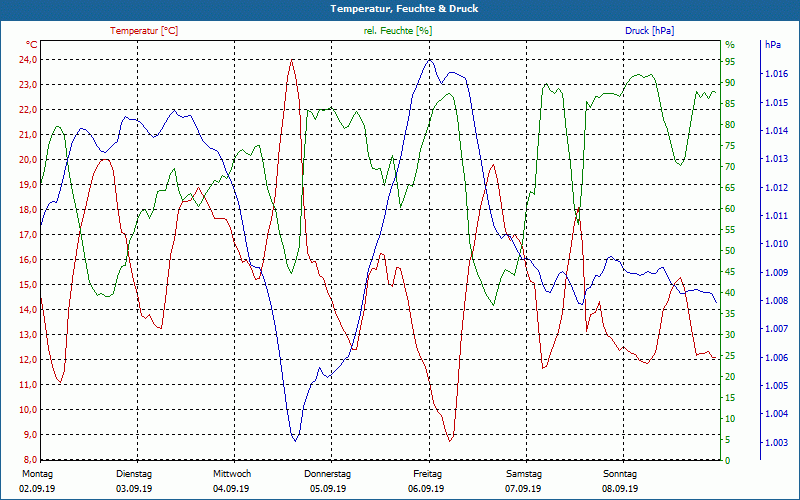Screen dimensions: 800x500
Task: Click the 'hPa' unit label on pressure axis
Action: (772, 45)
